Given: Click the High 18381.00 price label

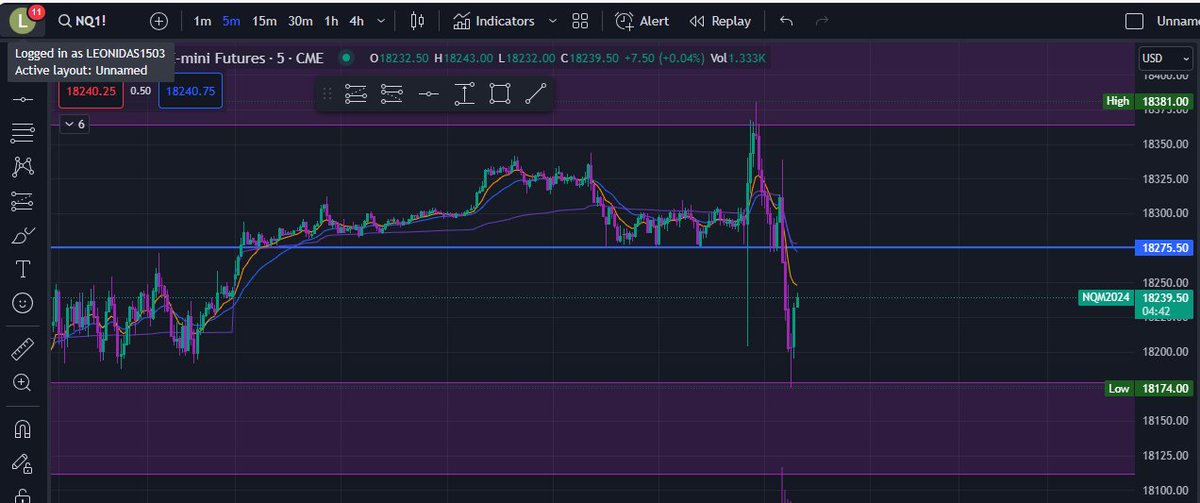Looking at the screenshot, I should [x=1148, y=101].
